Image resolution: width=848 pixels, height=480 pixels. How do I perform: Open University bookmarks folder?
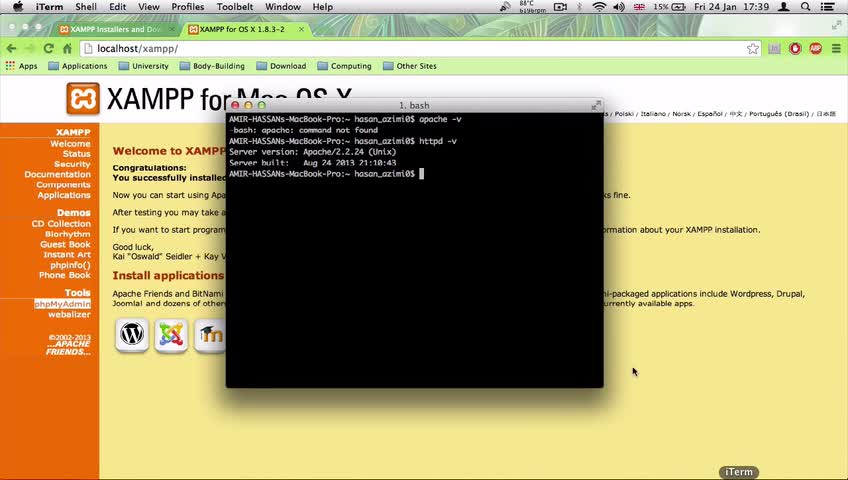(x=144, y=66)
